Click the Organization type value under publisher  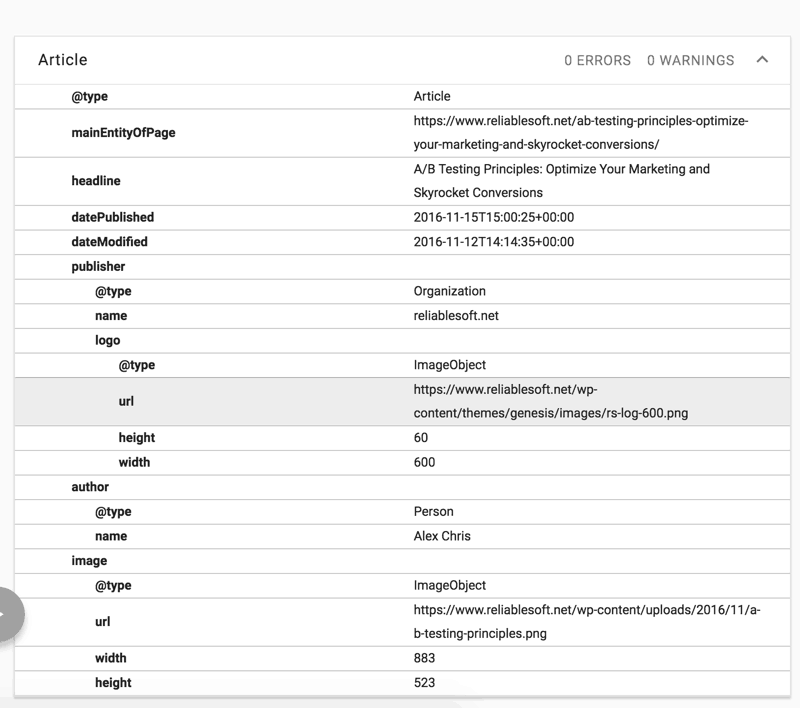click(449, 291)
